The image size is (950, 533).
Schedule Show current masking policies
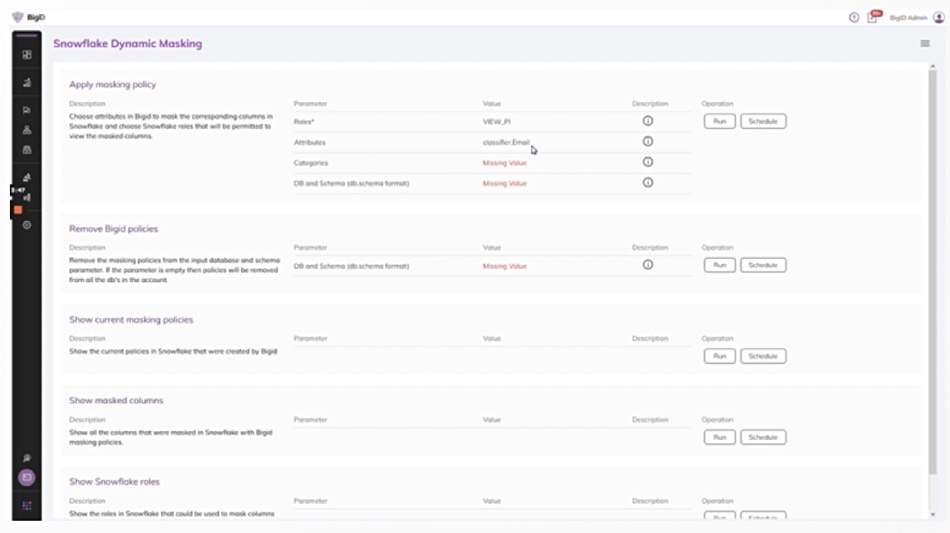[x=763, y=356]
